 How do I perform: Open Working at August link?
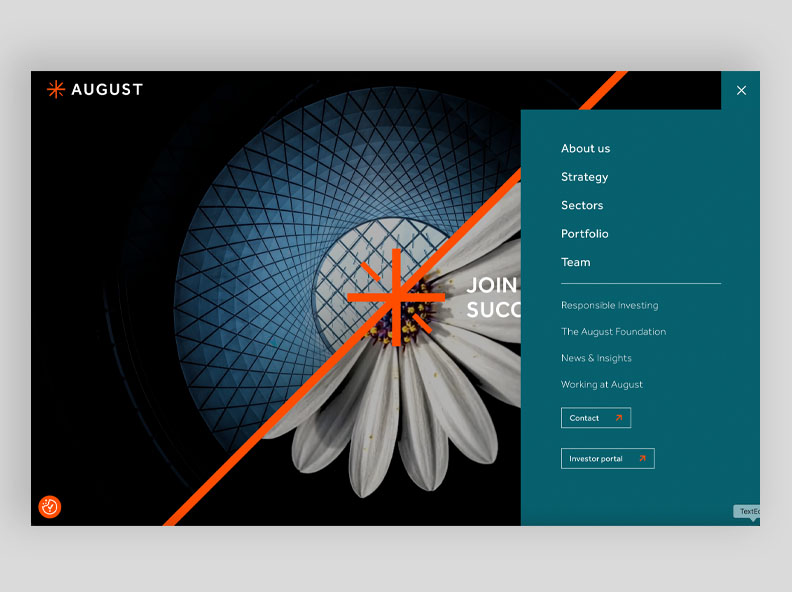click(x=602, y=384)
